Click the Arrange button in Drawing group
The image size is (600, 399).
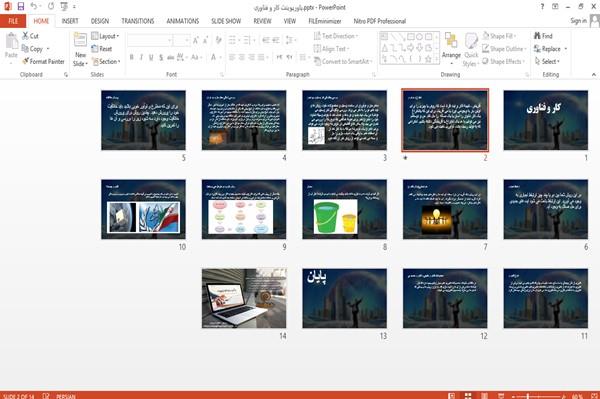click(x=451, y=48)
